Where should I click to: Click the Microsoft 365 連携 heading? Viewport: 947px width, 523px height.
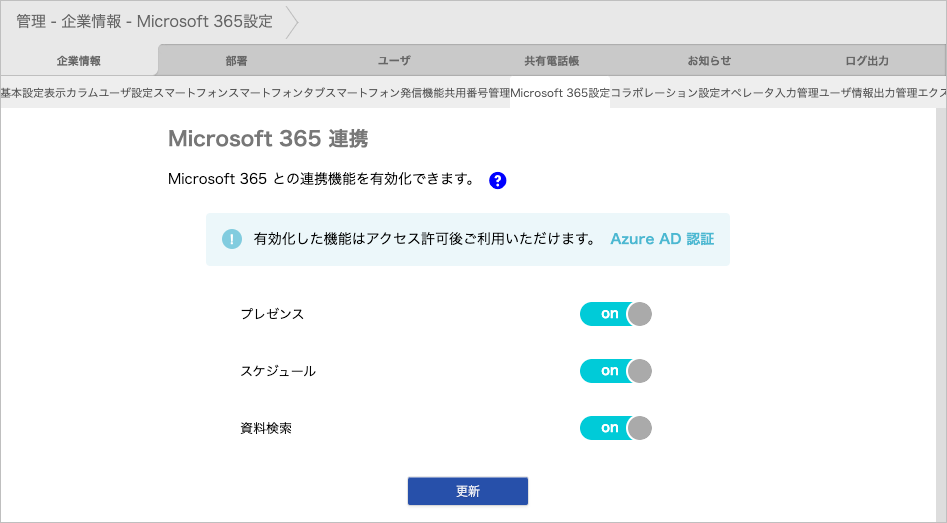tap(268, 138)
